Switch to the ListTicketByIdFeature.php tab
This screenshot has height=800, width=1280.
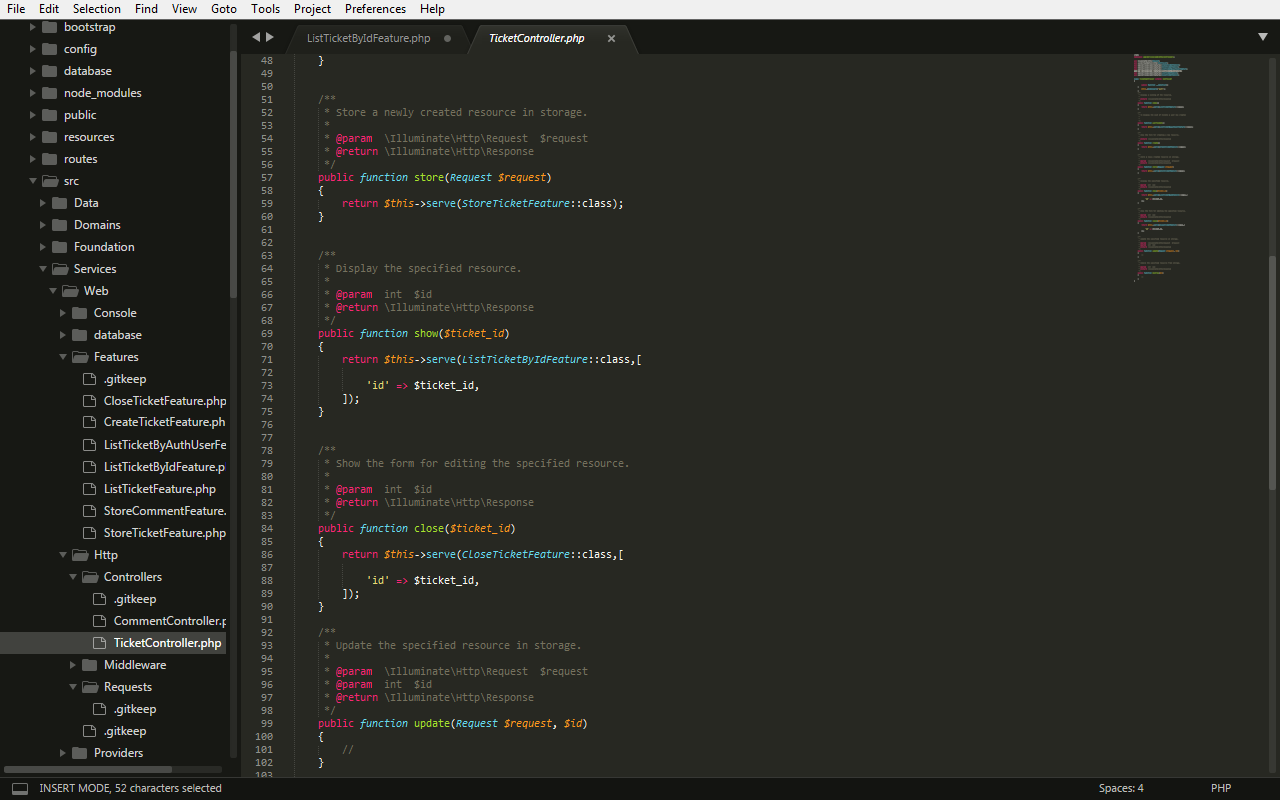(x=368, y=38)
